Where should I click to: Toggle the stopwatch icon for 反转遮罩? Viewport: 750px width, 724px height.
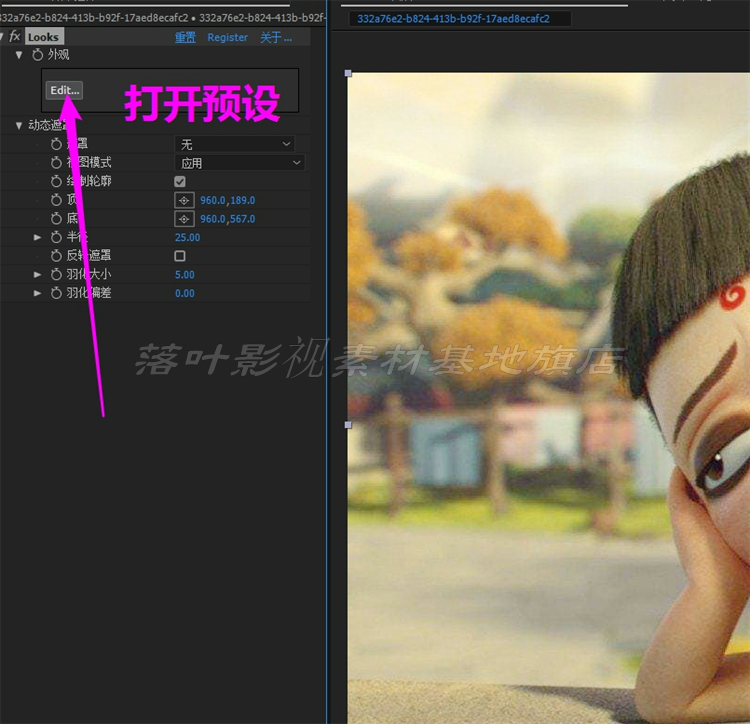click(x=56, y=256)
